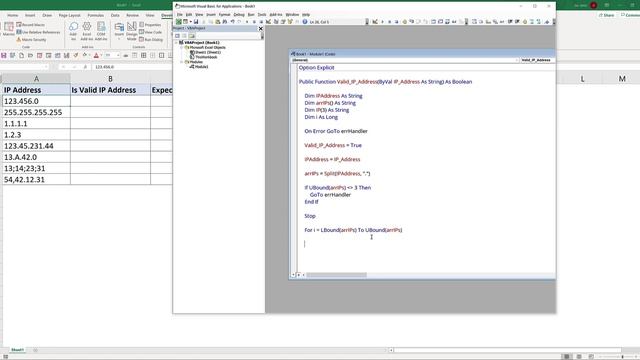Click Record Macro in the Excel ribbon

coord(31,25)
